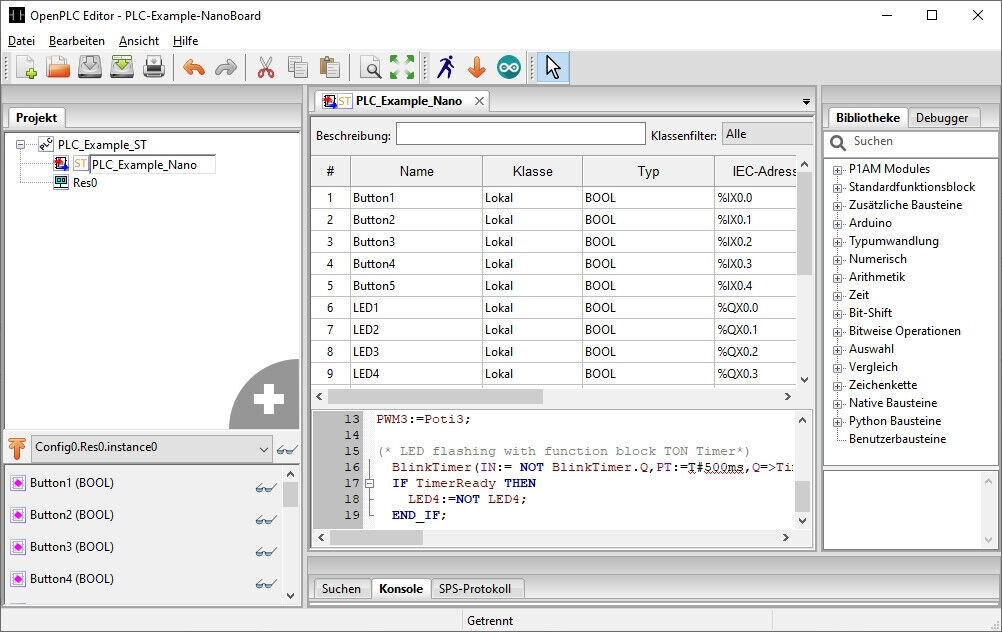The height and width of the screenshot is (632, 1002).
Task: Cut selection with scissors icon
Action: click(x=266, y=67)
